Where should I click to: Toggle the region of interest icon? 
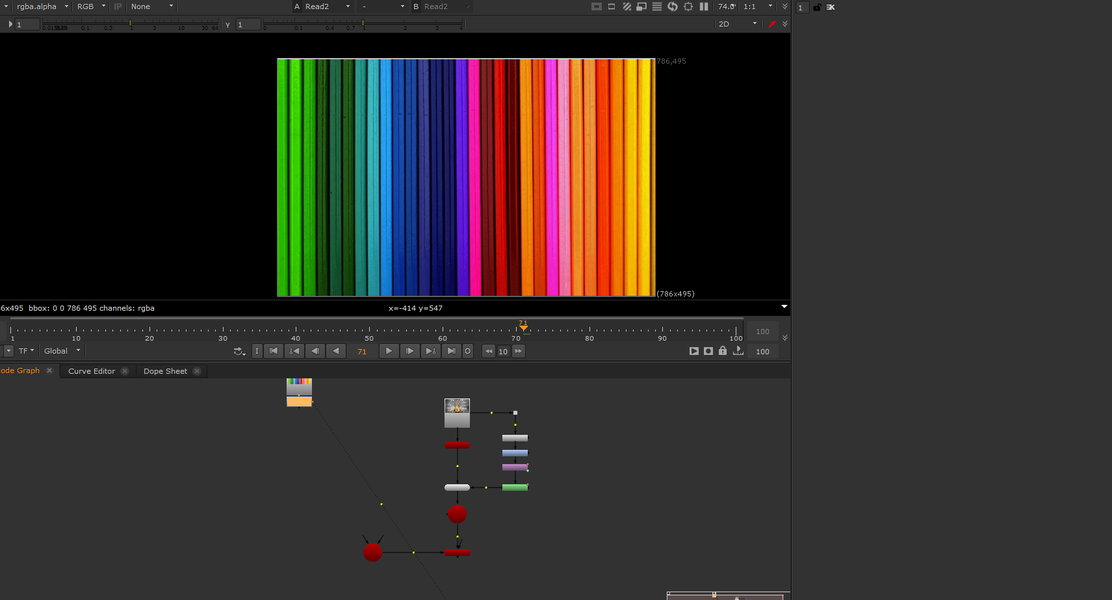click(611, 6)
